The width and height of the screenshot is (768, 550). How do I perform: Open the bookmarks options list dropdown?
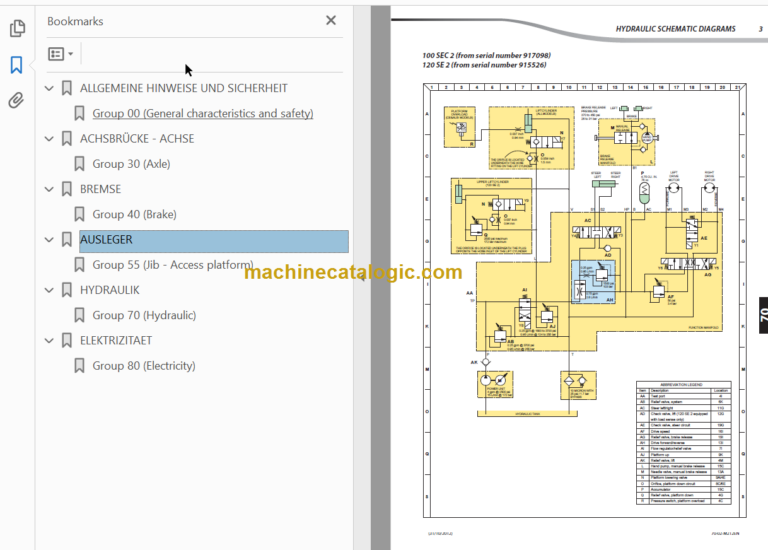(x=61, y=54)
